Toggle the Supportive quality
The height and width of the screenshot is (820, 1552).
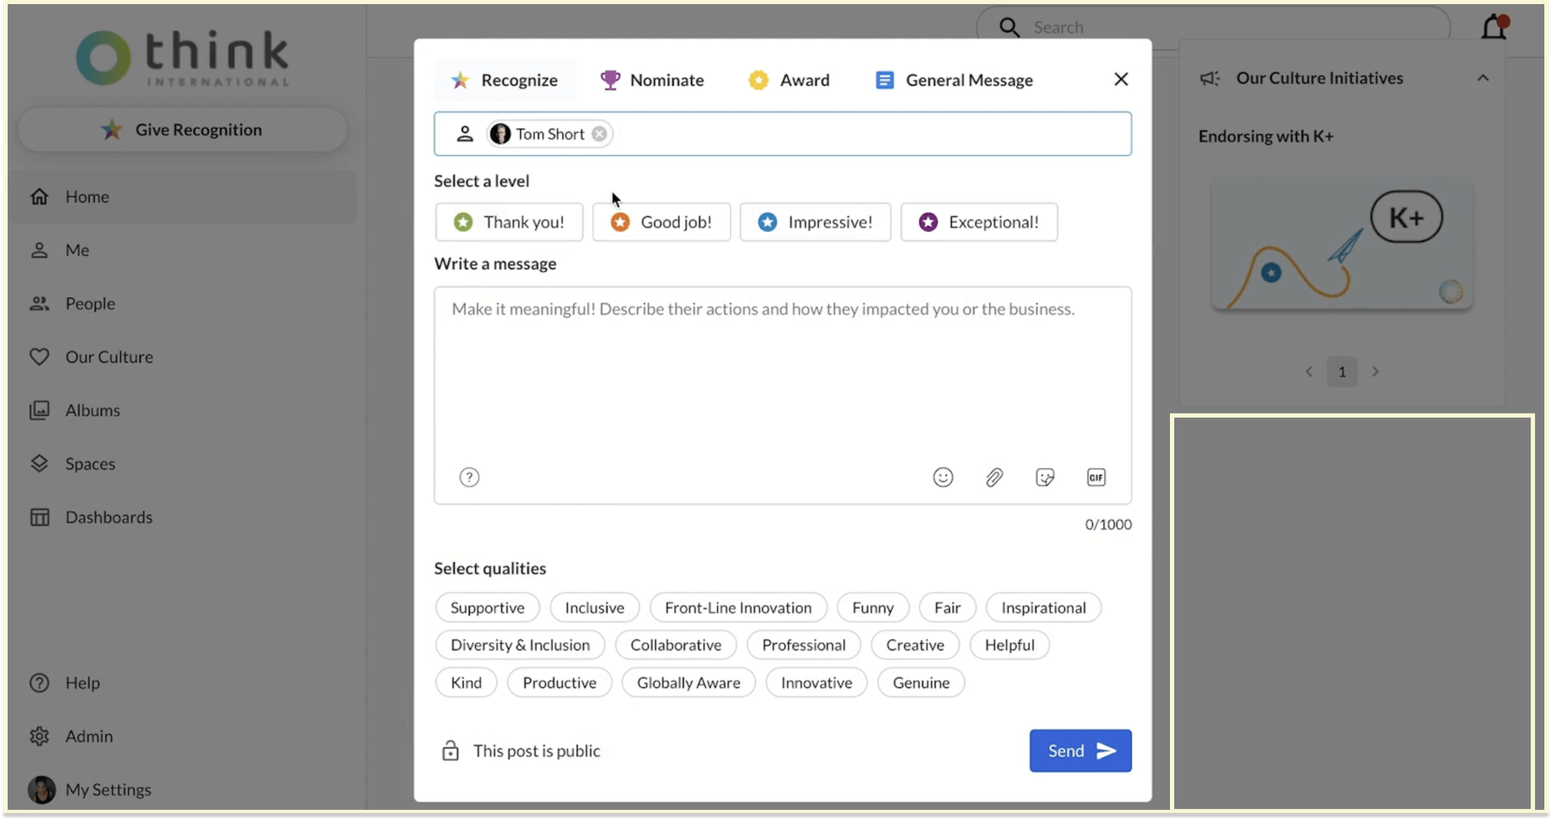pyautogui.click(x=487, y=607)
